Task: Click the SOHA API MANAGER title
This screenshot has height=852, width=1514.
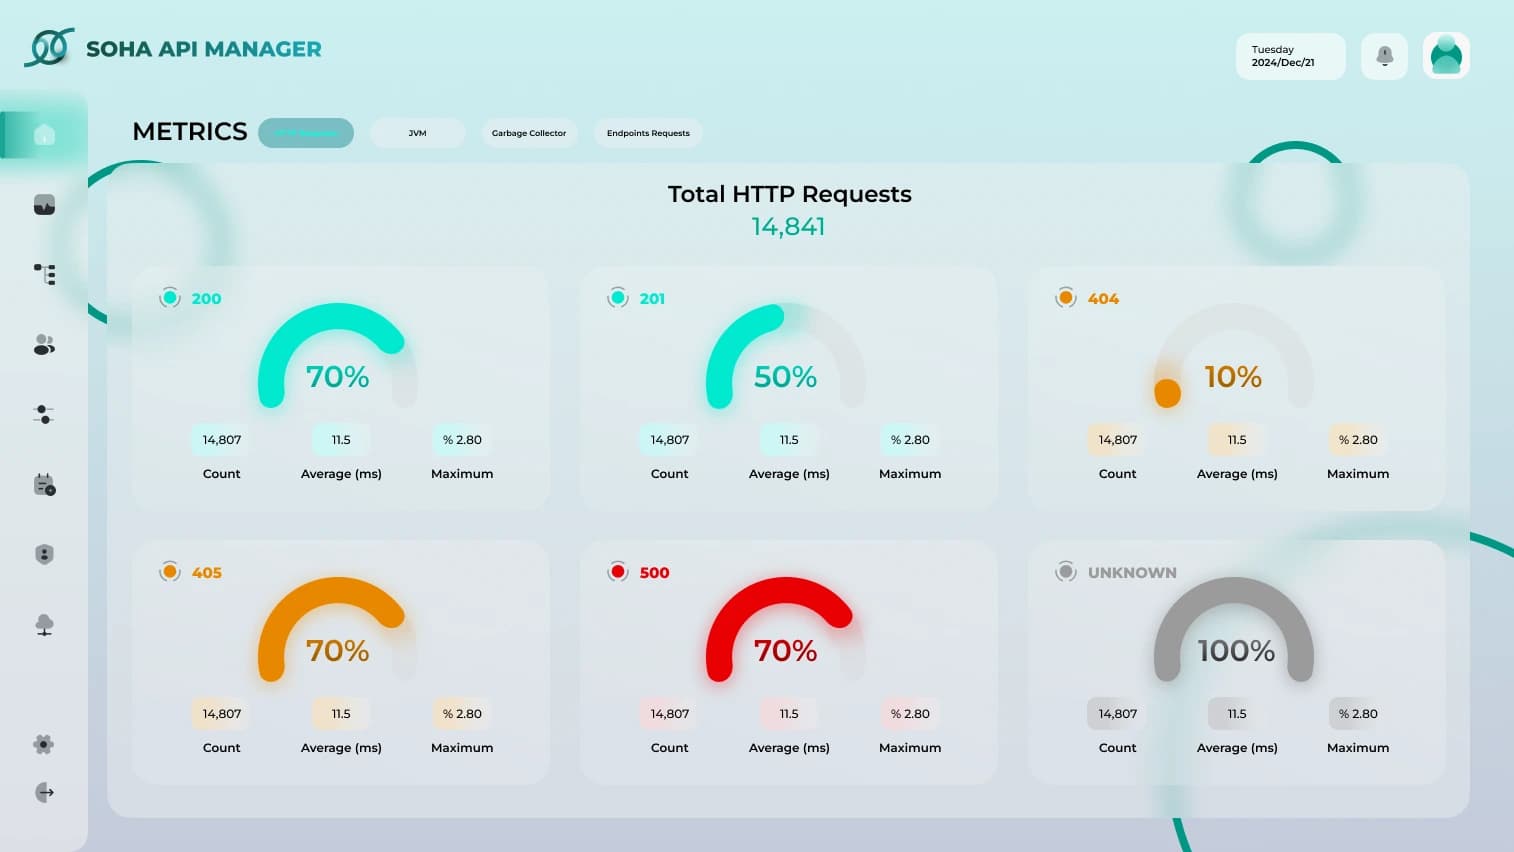Action: tap(204, 49)
